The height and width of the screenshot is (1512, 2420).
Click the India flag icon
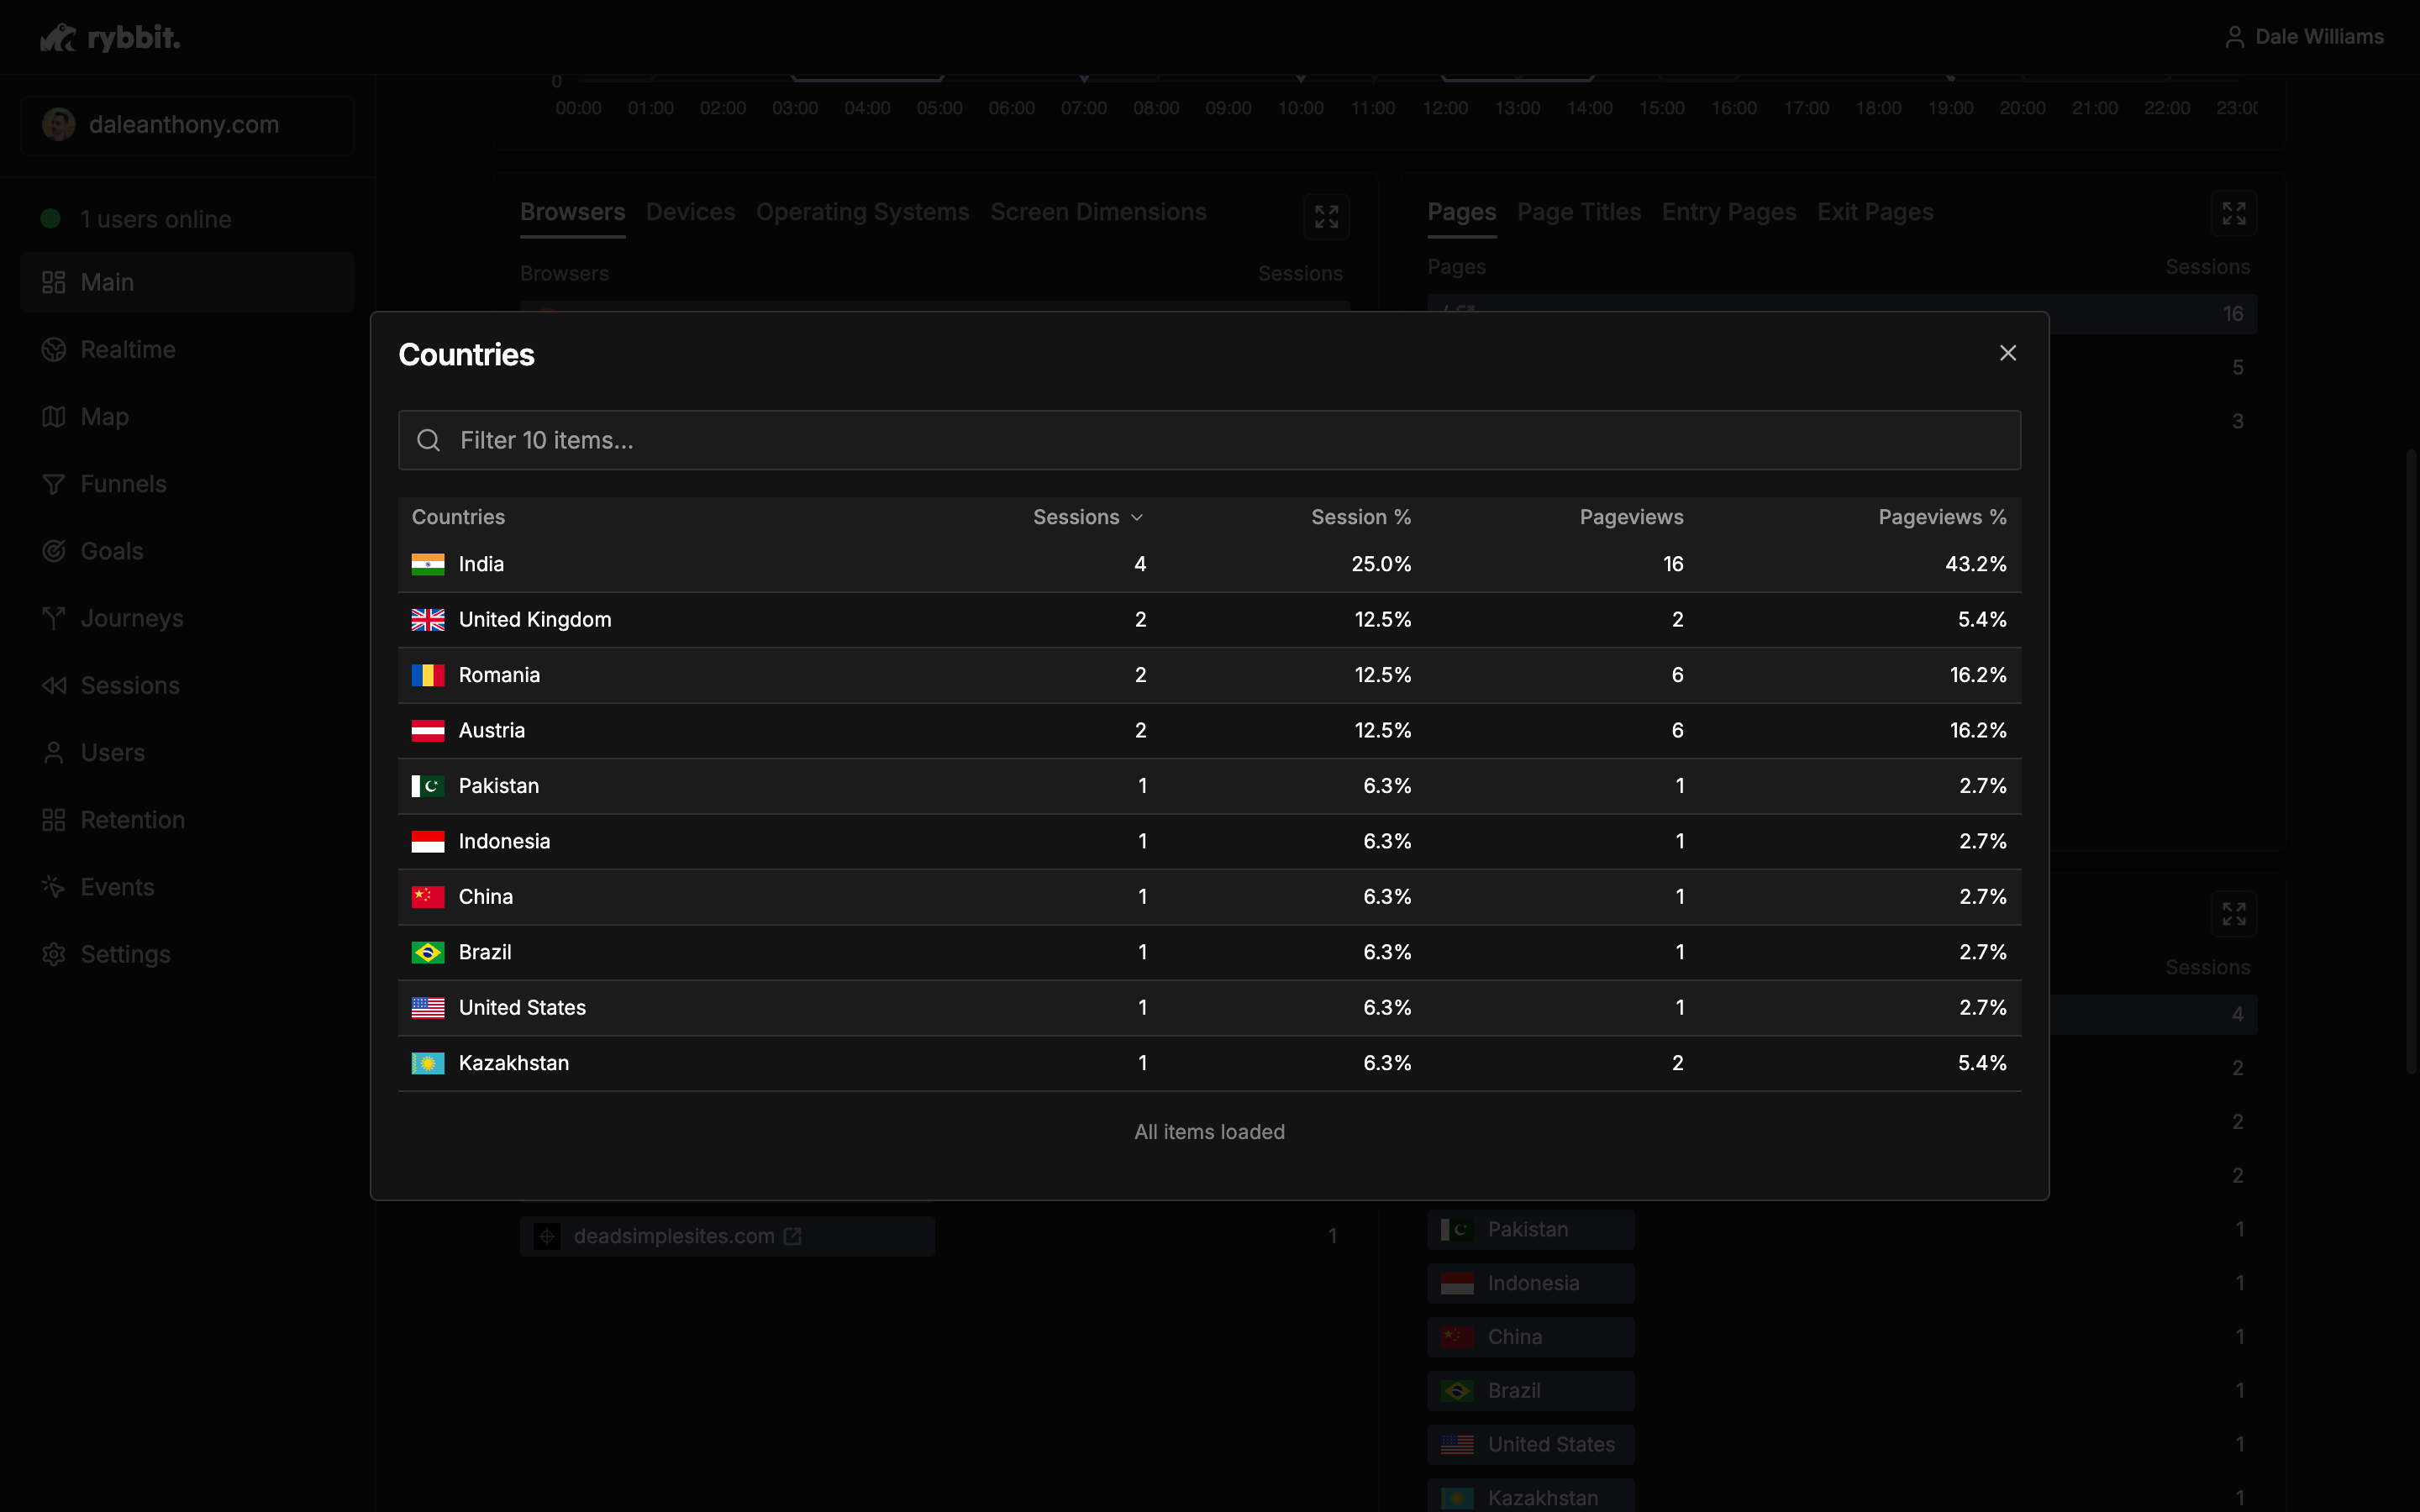(x=428, y=564)
